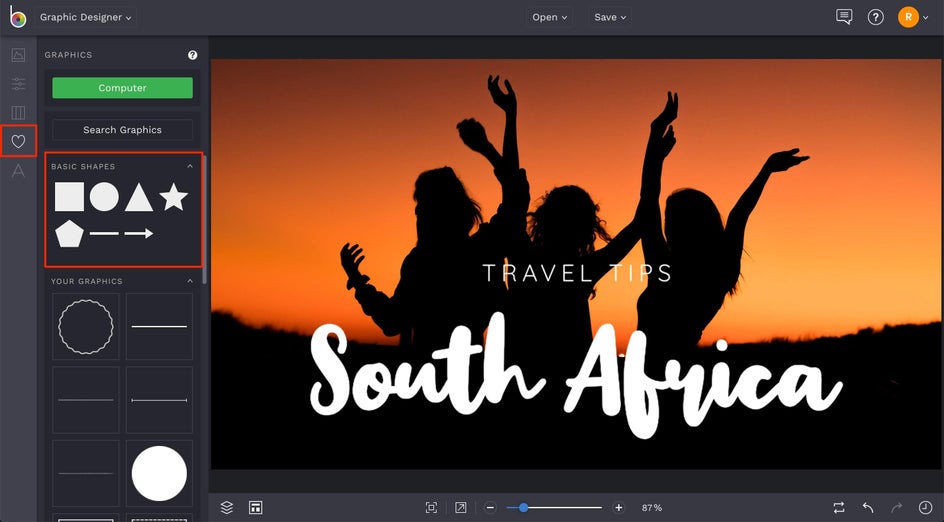
Task: Add the star basic shape
Action: click(x=174, y=197)
